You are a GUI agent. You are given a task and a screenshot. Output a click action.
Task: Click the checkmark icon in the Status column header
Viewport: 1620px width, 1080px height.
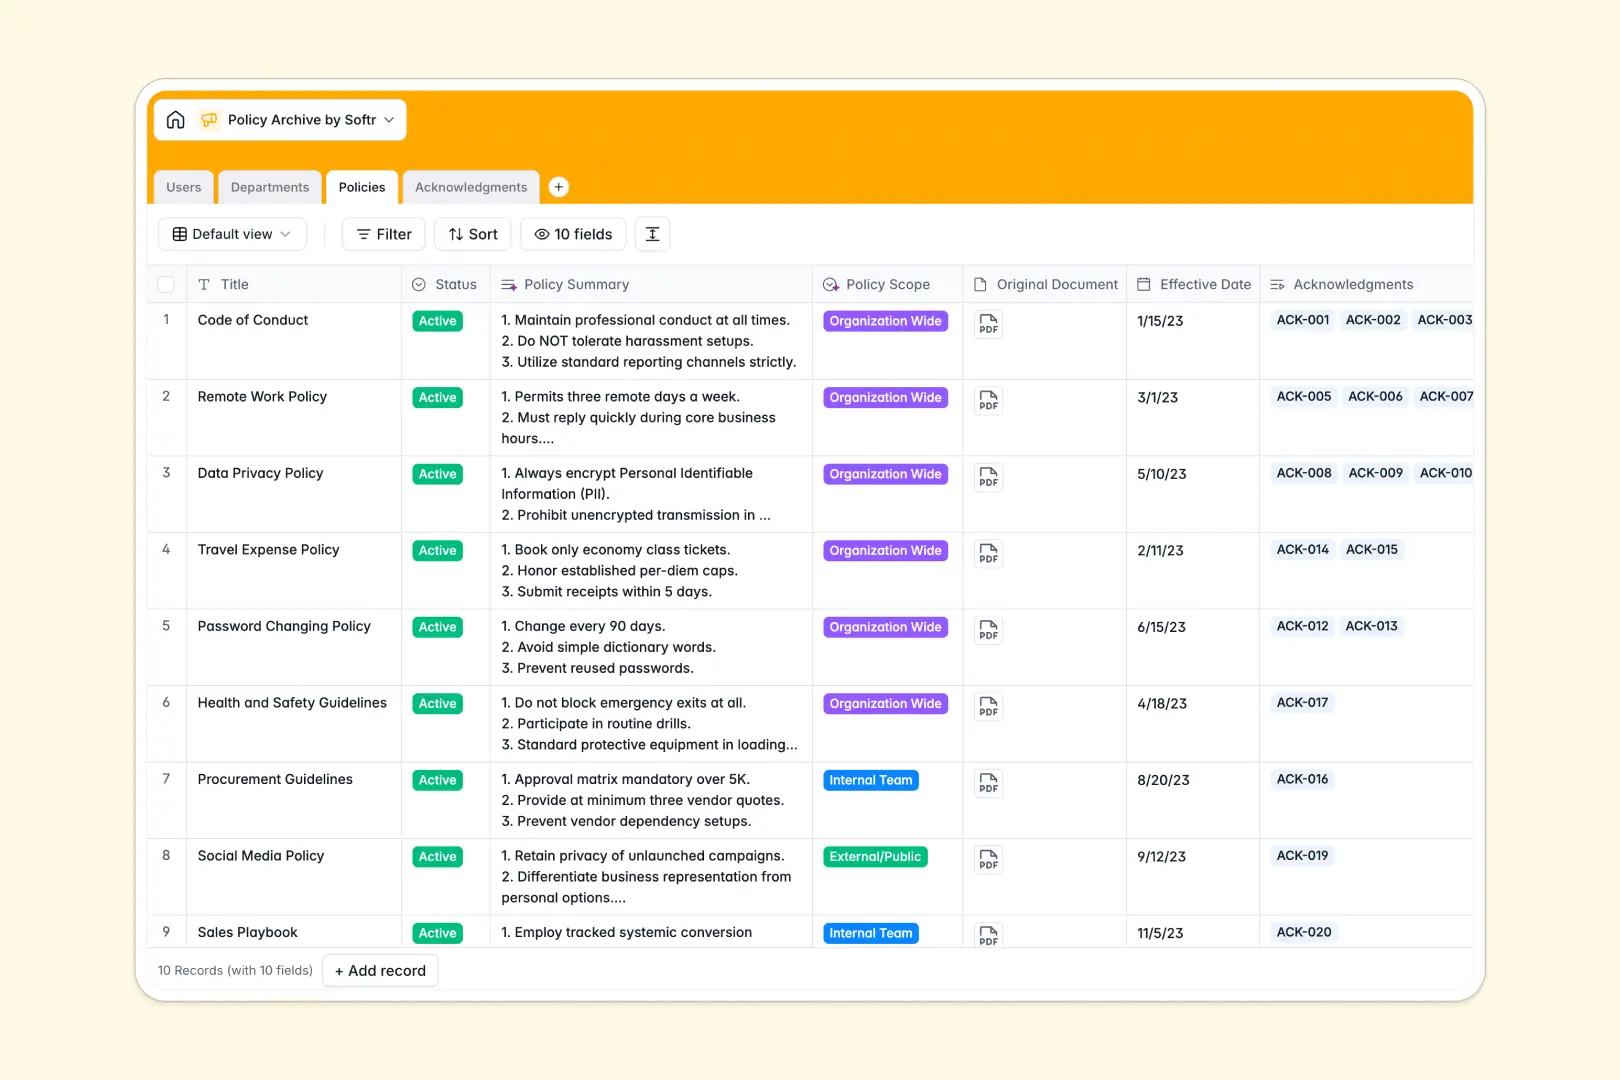click(419, 284)
